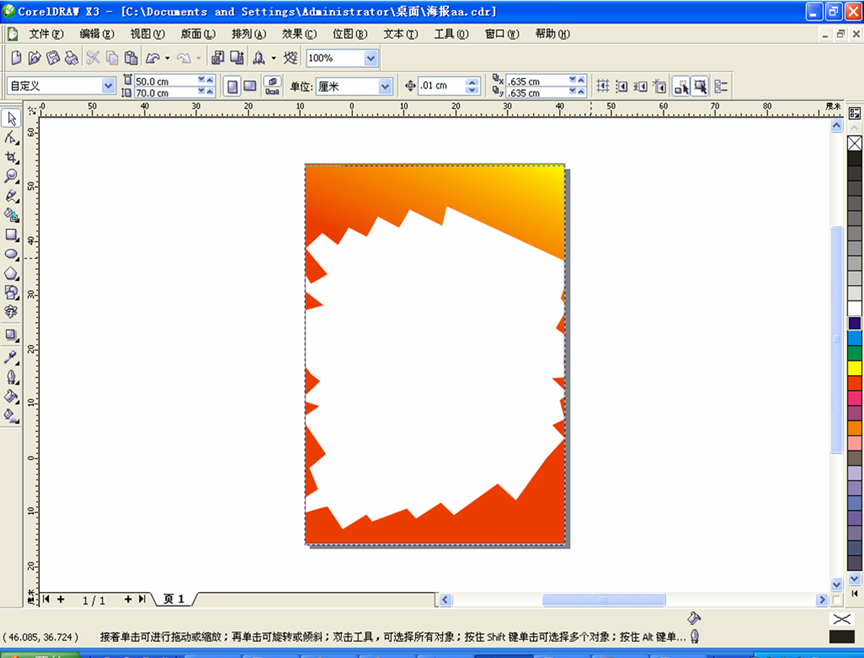The height and width of the screenshot is (658, 864).
Task: Open the 单位 units dropdown (厘米)
Action: 385,87
